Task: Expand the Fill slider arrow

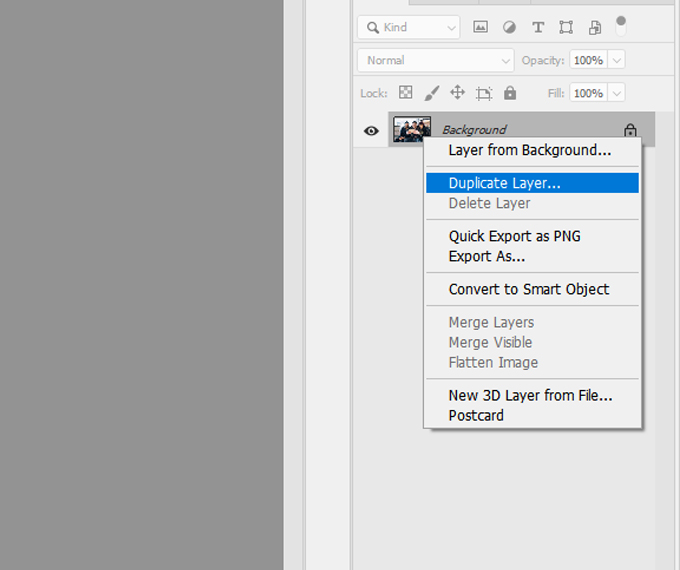Action: tap(617, 93)
